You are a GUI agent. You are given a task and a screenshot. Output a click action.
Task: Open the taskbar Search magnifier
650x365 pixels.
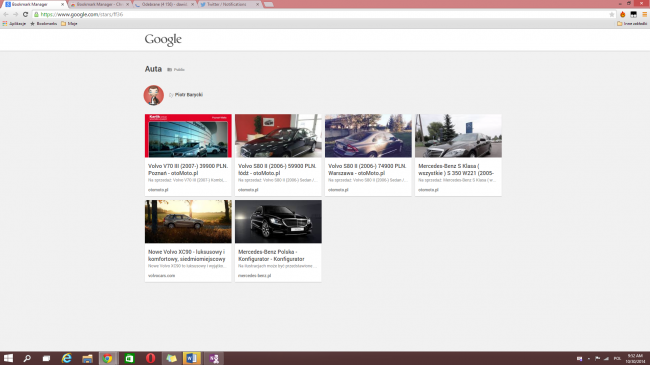click(27, 358)
